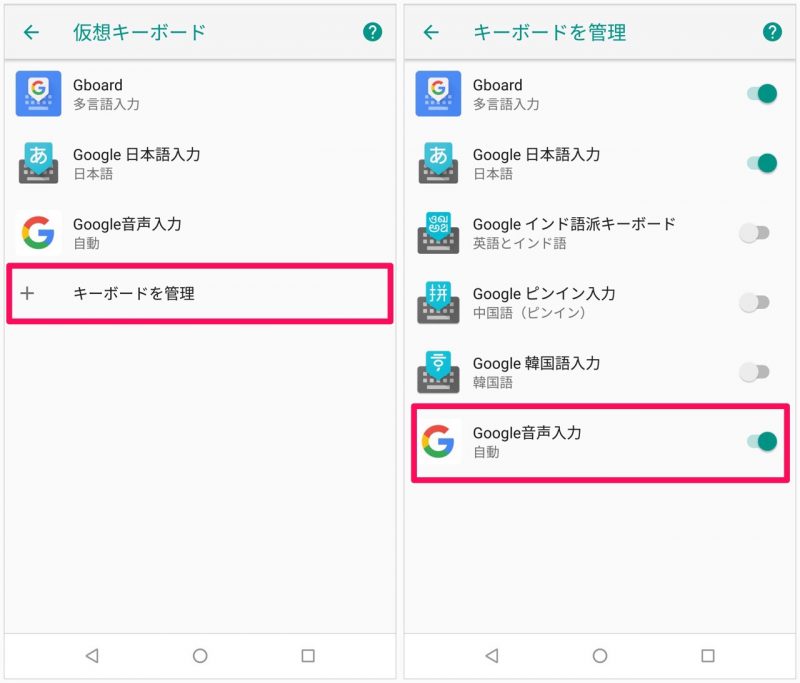Disable the Gboard keyboard toggle
800x683 pixels.
tap(762, 94)
